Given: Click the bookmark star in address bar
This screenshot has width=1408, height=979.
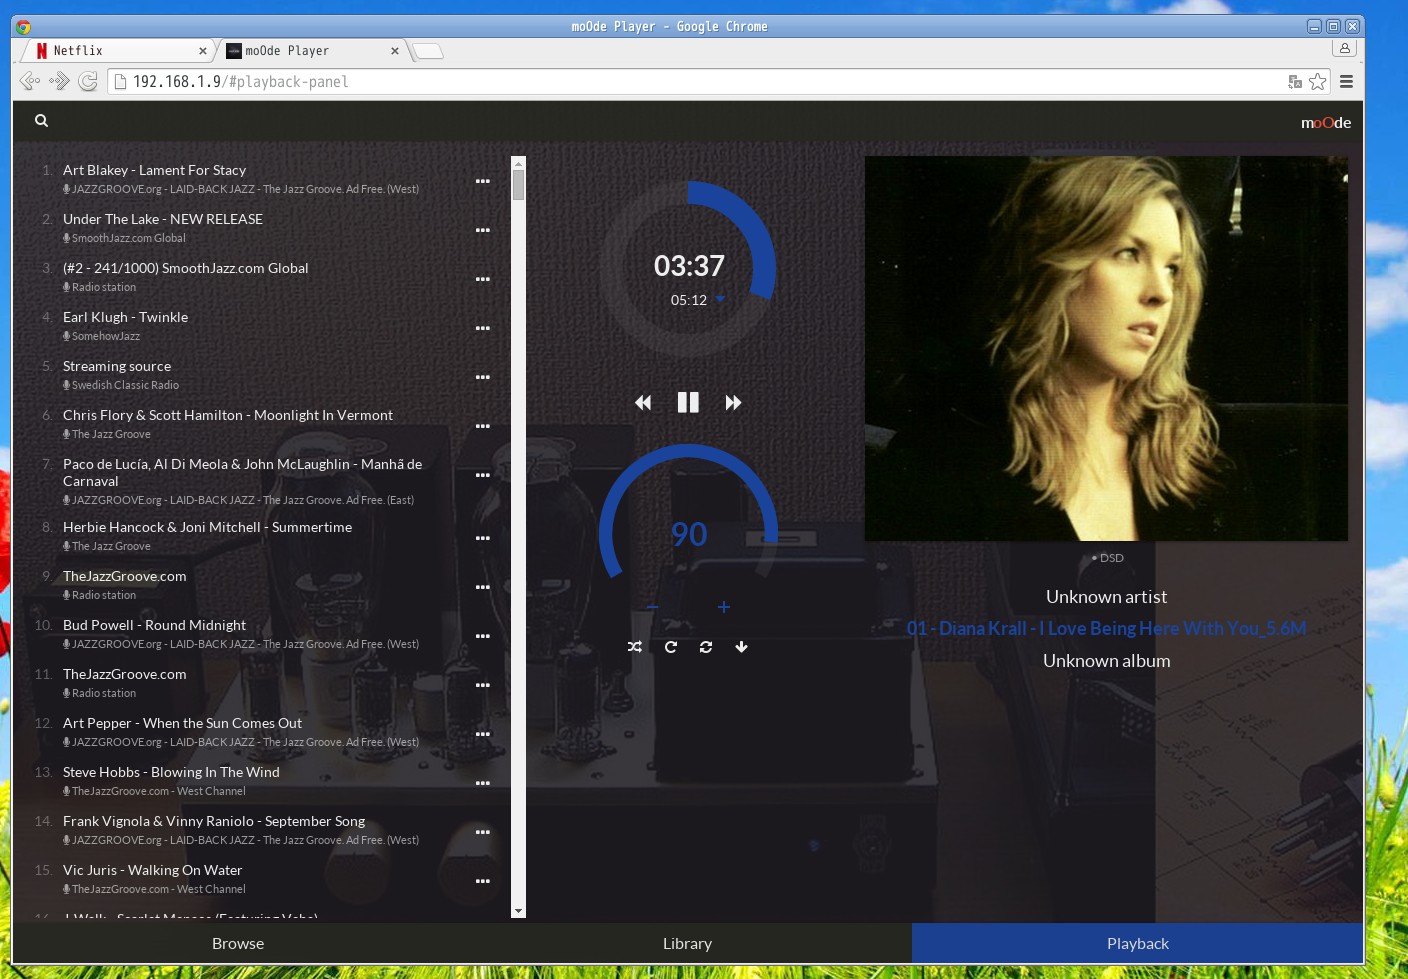Looking at the screenshot, I should tap(1318, 82).
